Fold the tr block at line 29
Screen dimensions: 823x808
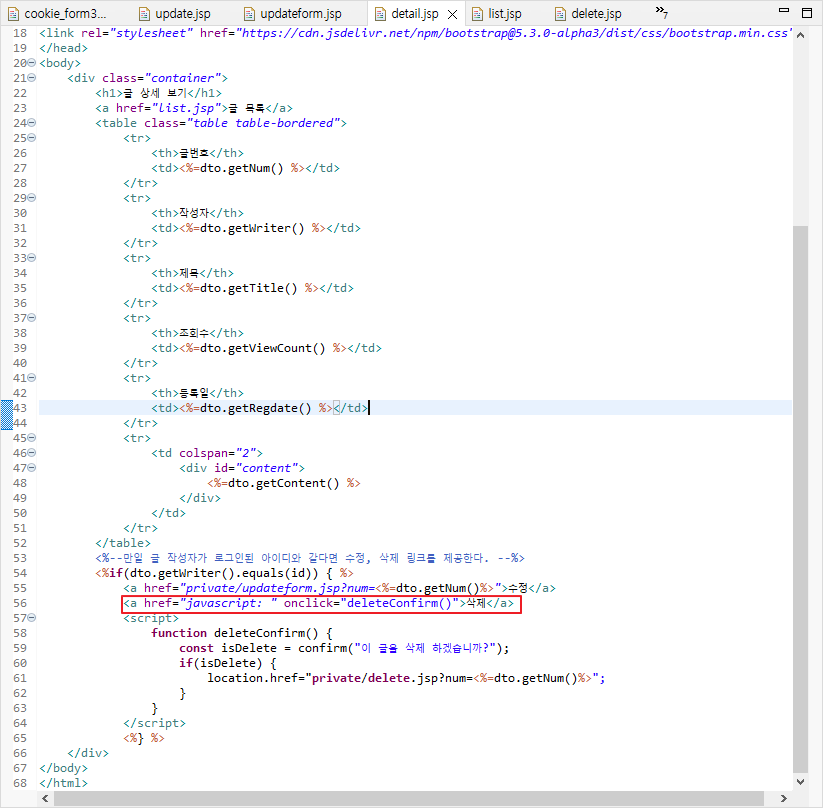[x=32, y=198]
